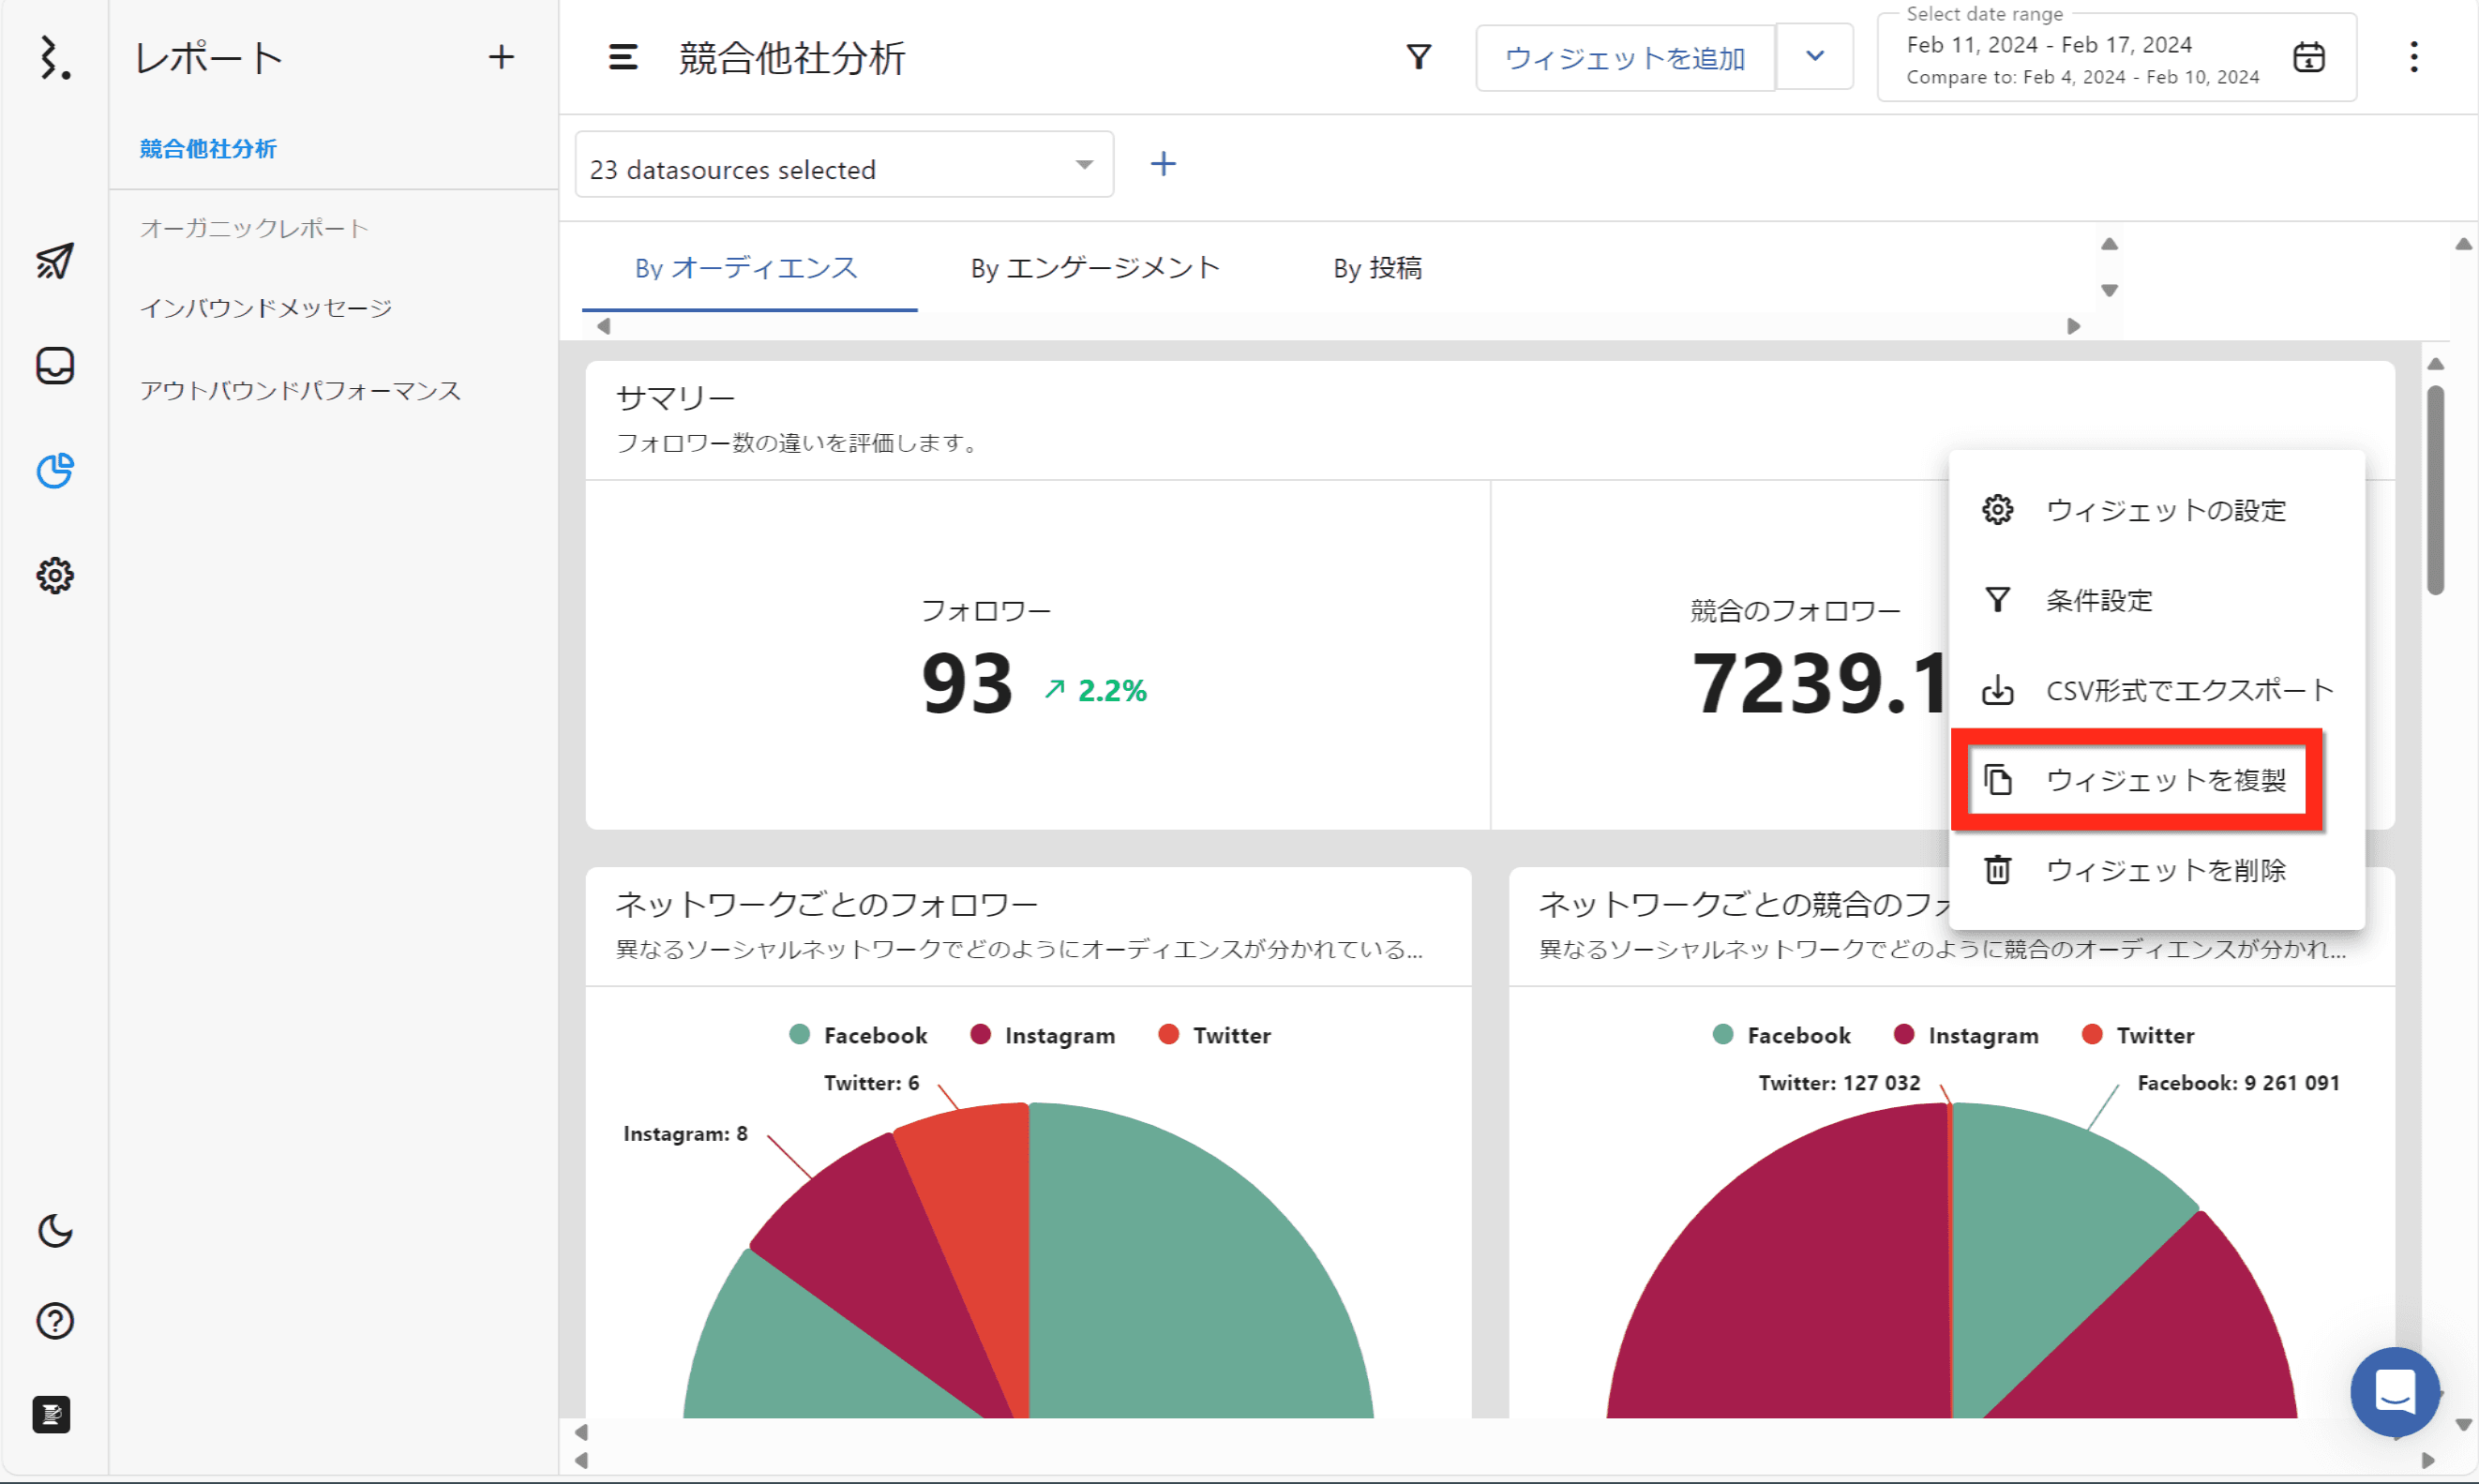Screen dimensions: 2479x1484
Task: Click the サマリー widget title
Action: pyautogui.click(x=676, y=398)
